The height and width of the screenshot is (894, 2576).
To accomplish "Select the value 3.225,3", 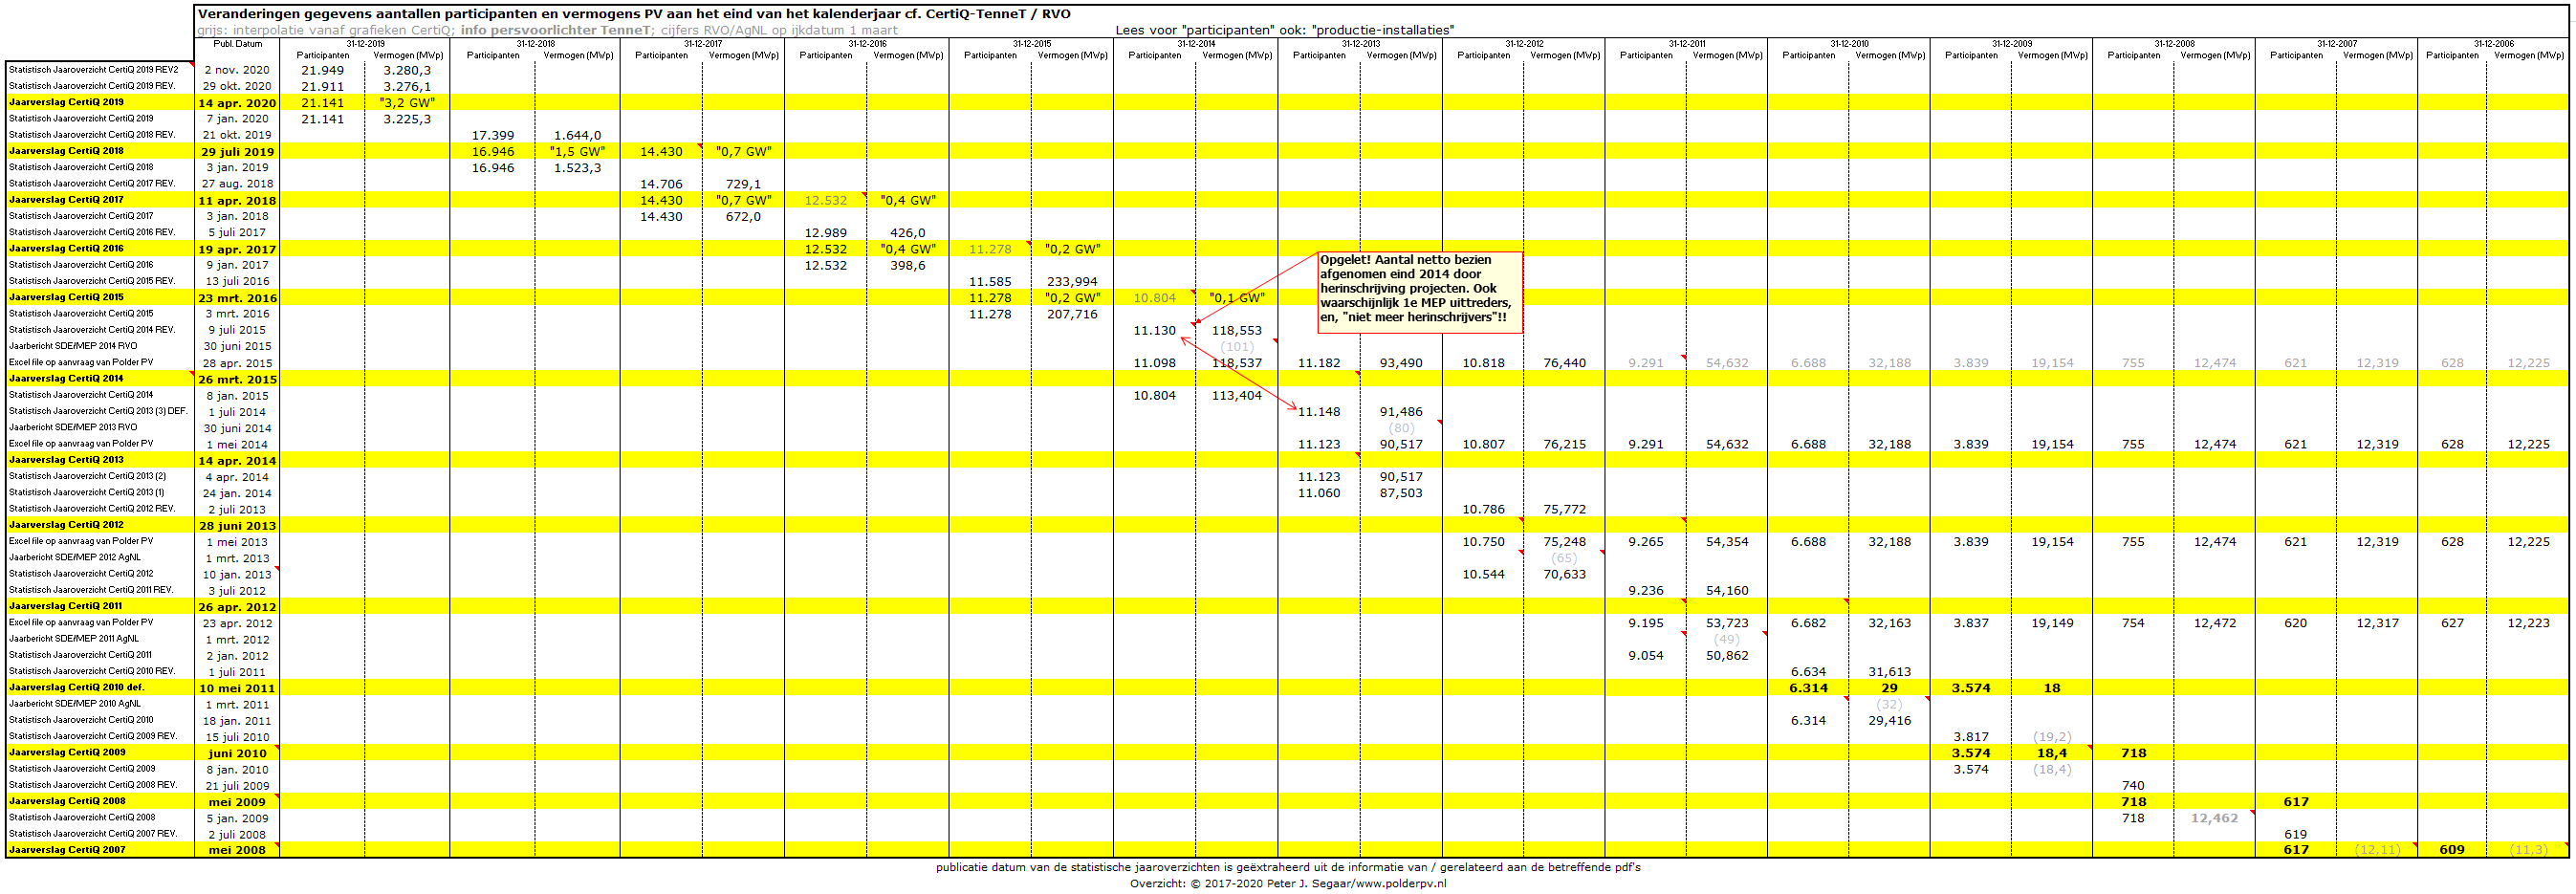I will click(407, 119).
